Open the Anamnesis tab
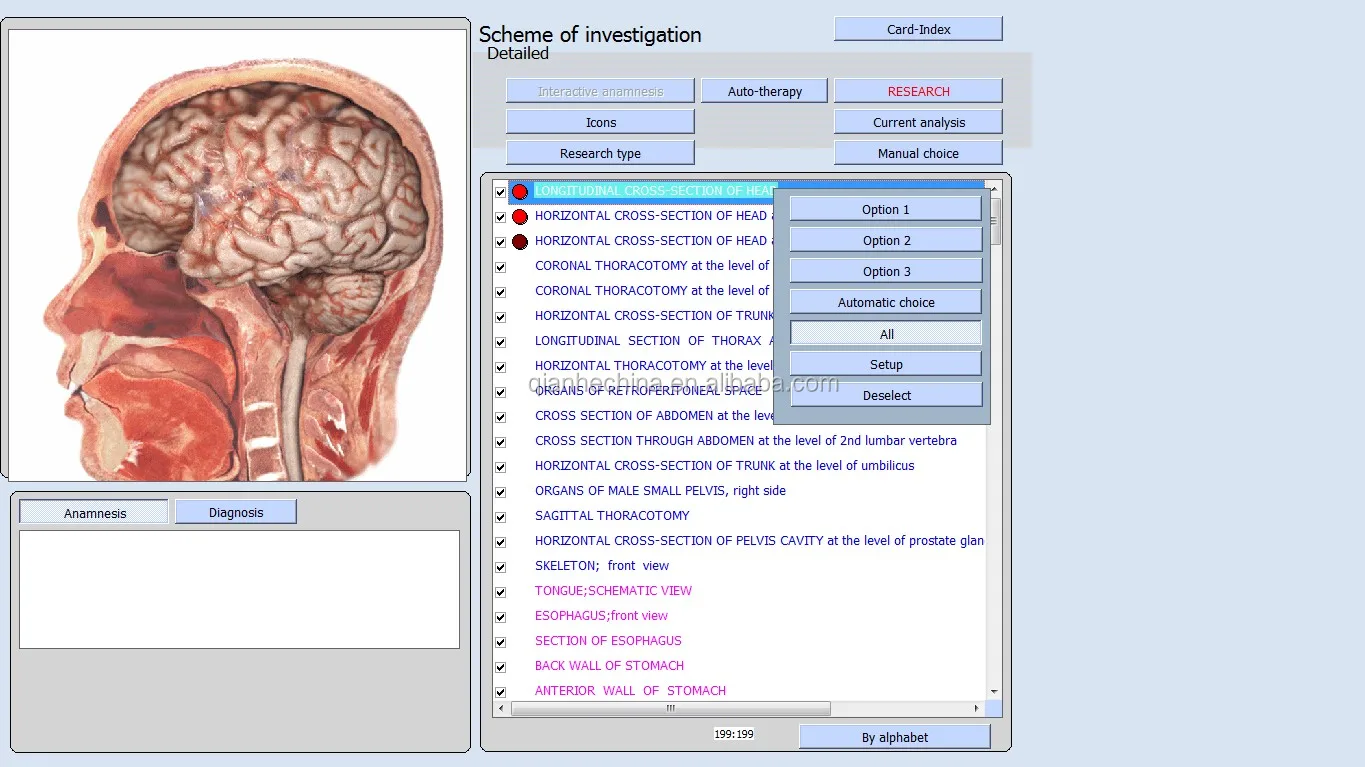The image size is (1365, 767). tap(95, 513)
